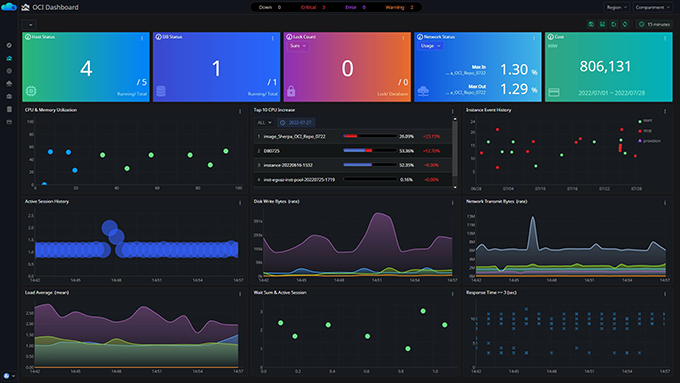Expand the Sum dropdown in Lock Count card

click(x=298, y=46)
